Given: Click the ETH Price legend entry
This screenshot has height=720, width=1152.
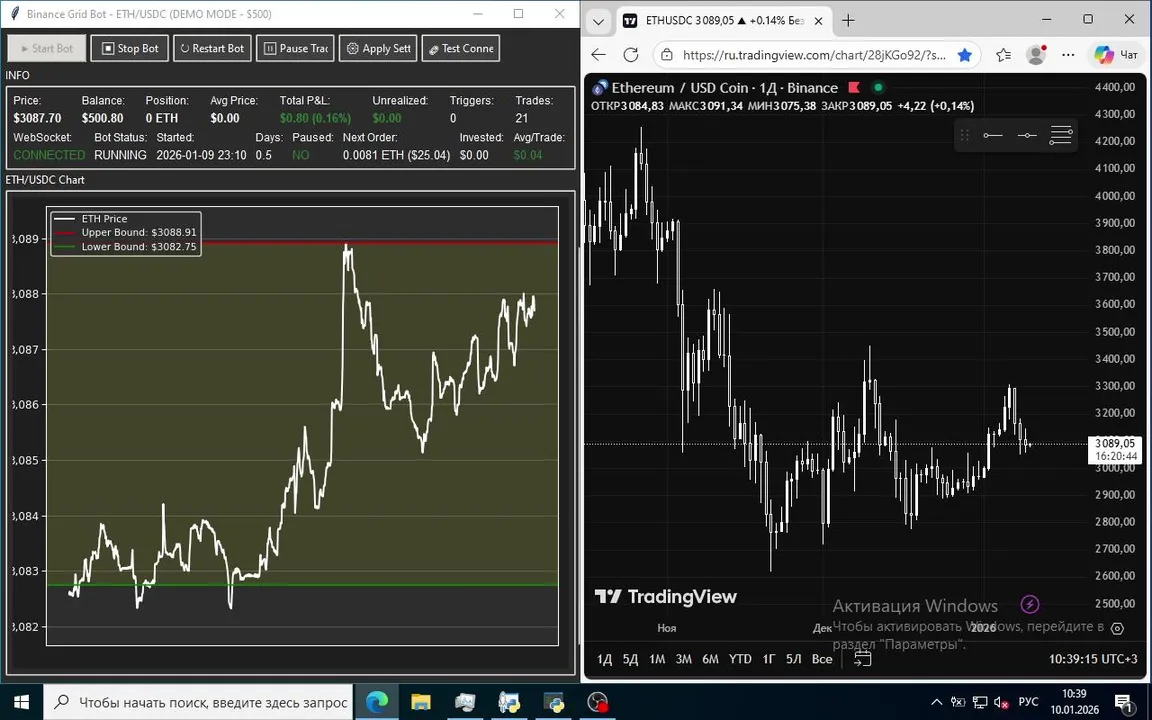Looking at the screenshot, I should tap(91, 218).
